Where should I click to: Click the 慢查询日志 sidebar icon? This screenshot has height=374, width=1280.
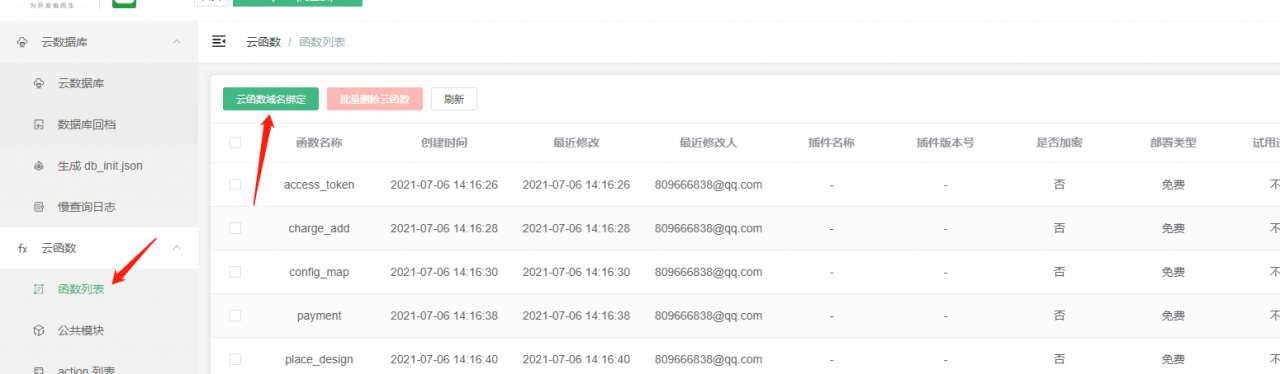[x=39, y=207]
